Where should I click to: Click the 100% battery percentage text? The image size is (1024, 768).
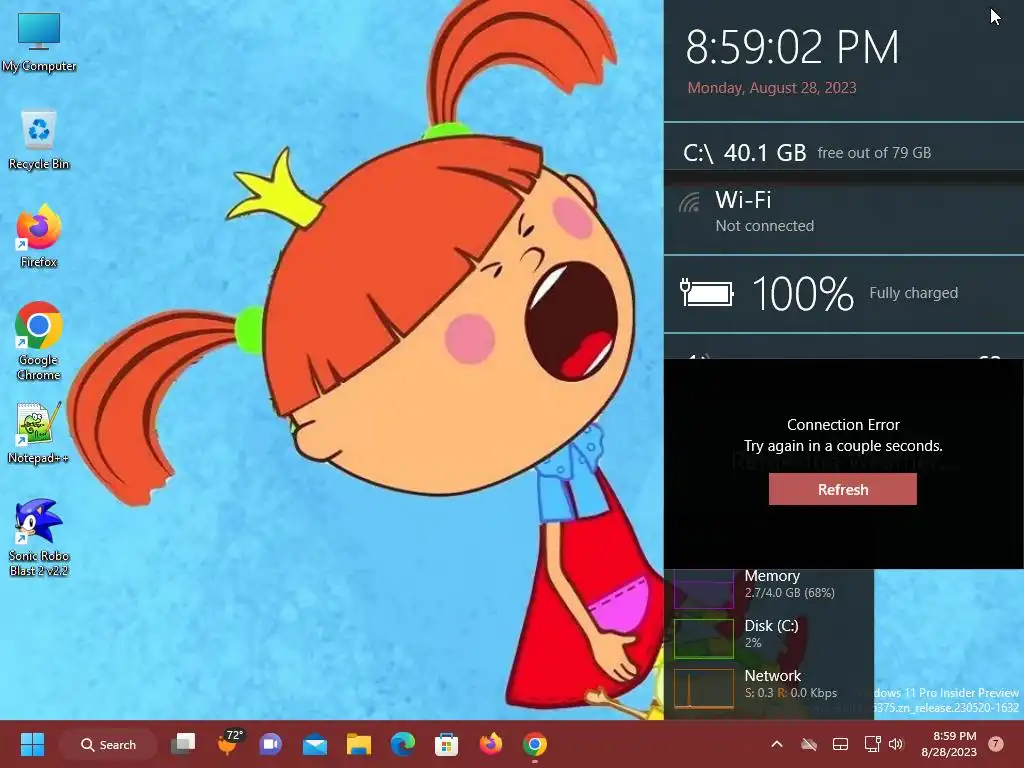tap(803, 293)
